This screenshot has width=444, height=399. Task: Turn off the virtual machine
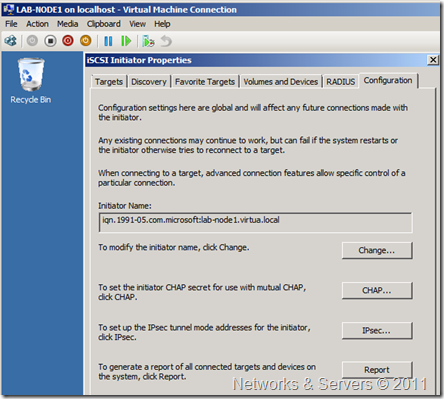(50, 41)
